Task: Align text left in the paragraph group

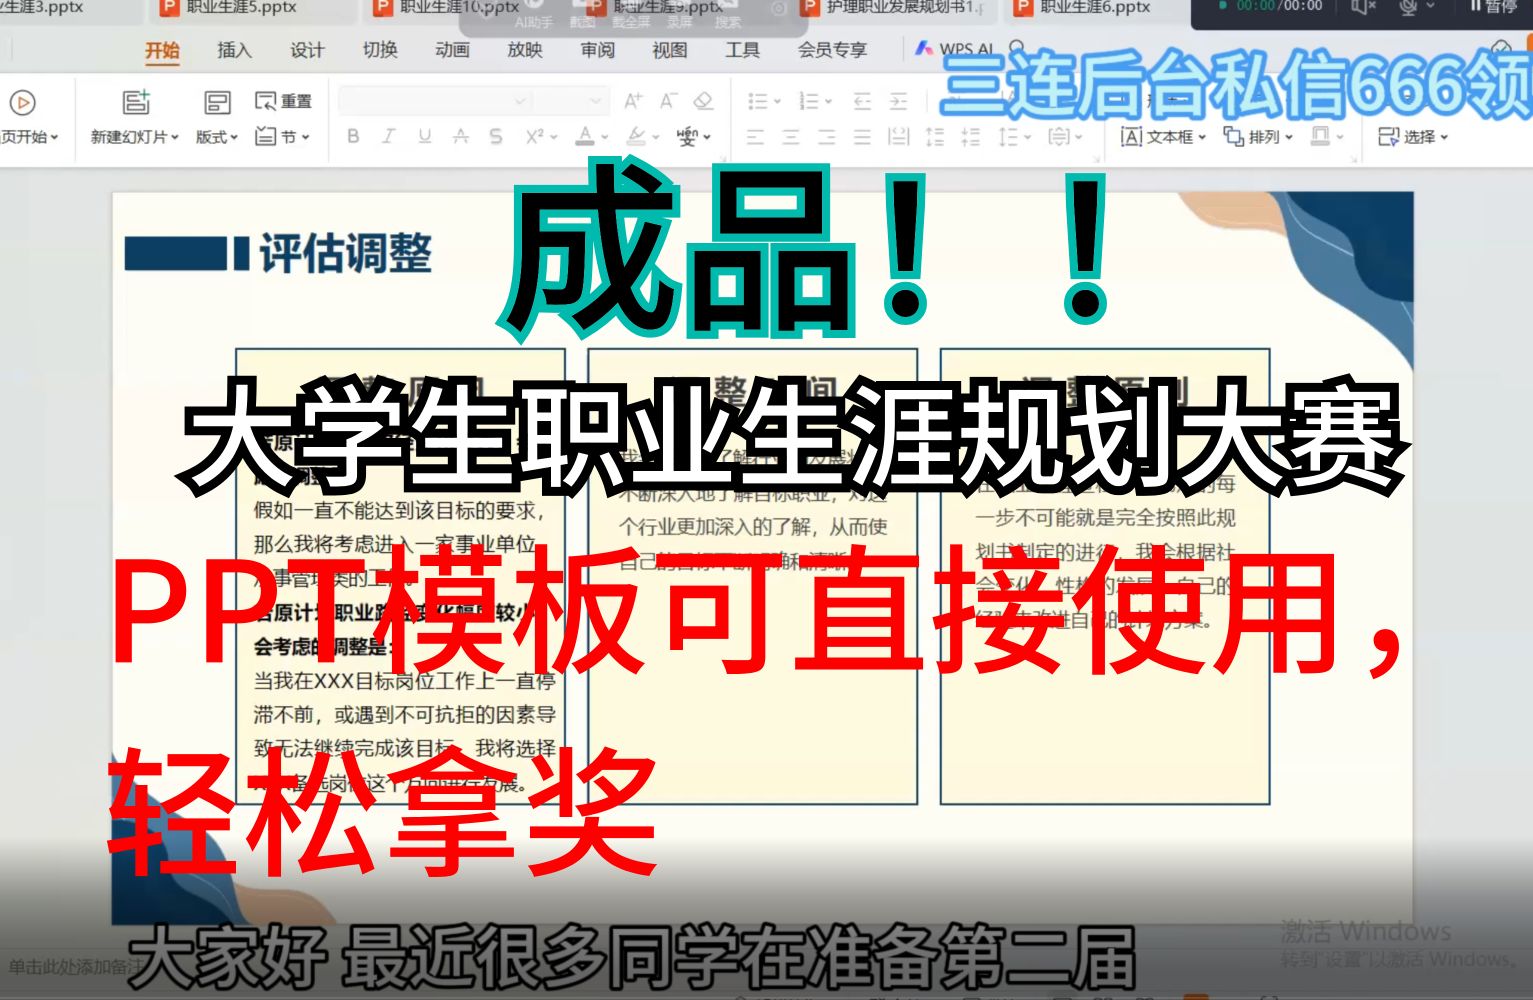Action: tap(755, 137)
